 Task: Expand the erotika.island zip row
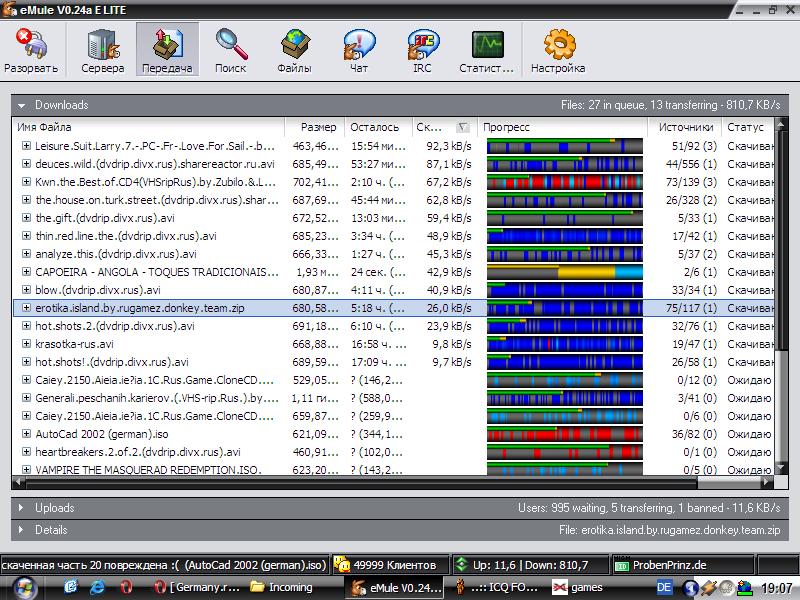click(26, 308)
